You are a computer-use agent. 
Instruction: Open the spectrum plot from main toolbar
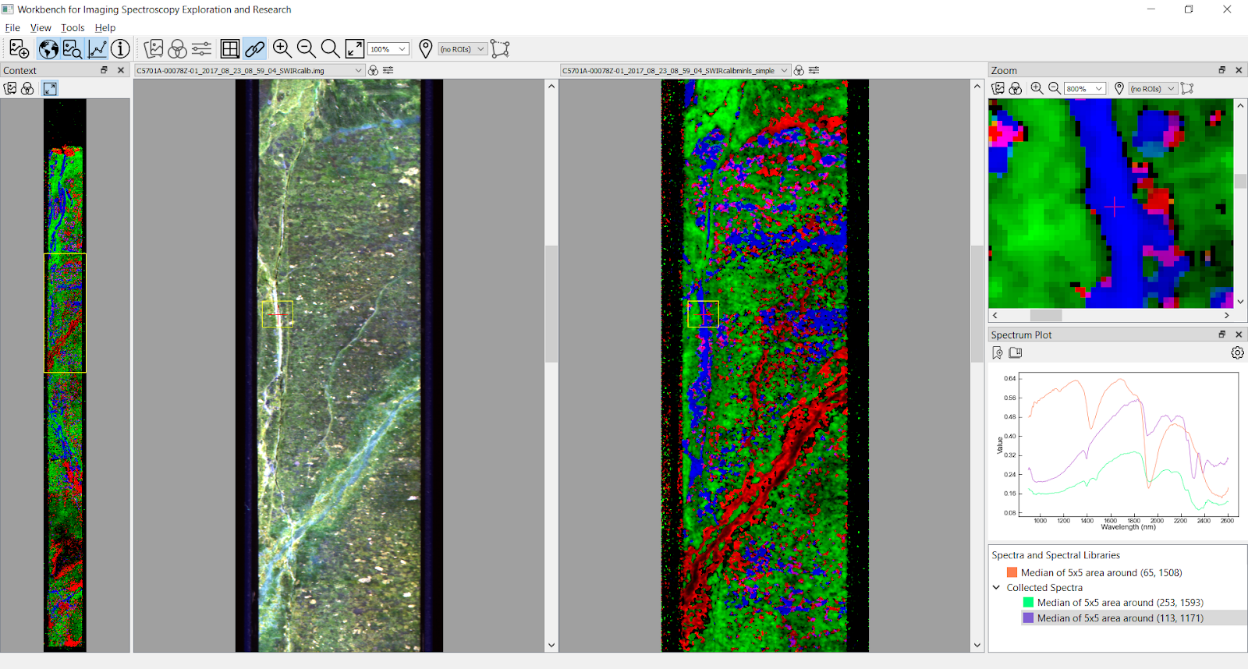[x=97, y=49]
